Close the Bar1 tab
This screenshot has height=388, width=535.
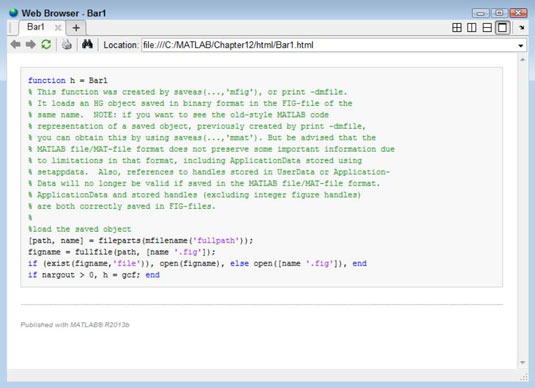pyautogui.click(x=58, y=28)
